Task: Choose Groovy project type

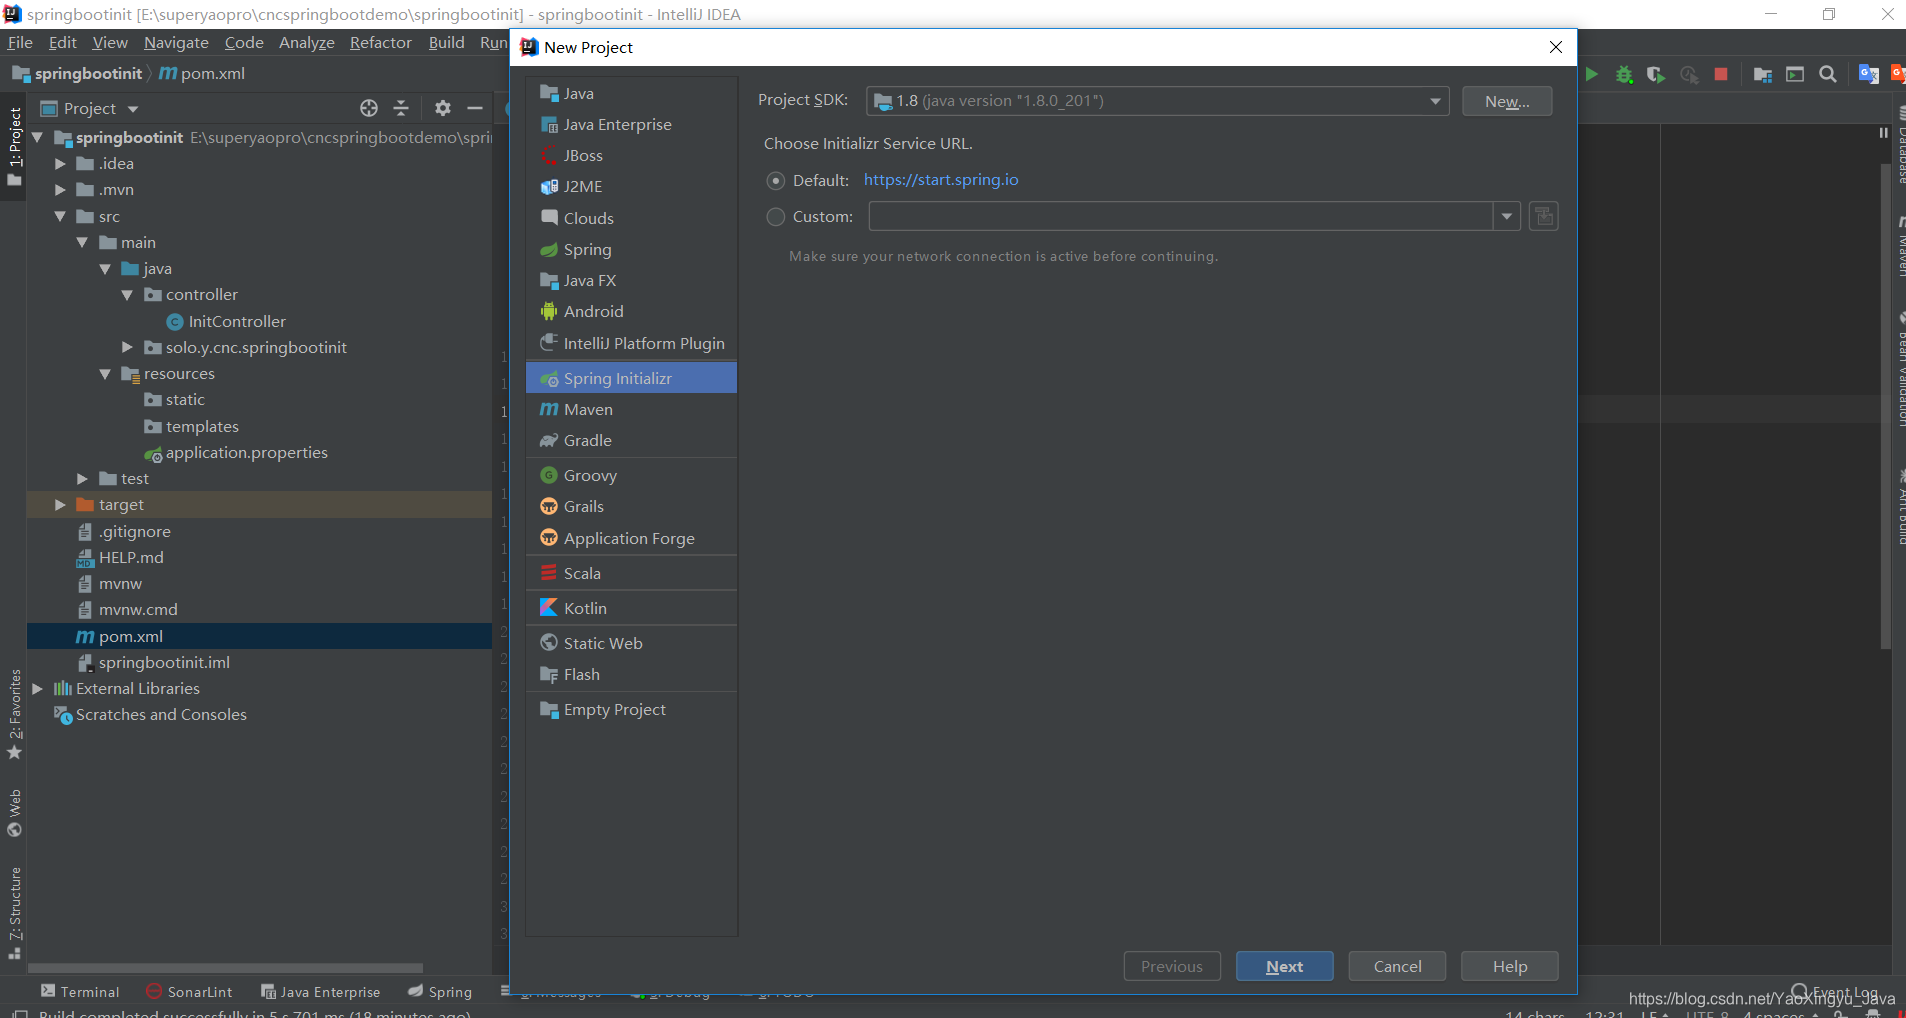Action: 631,475
